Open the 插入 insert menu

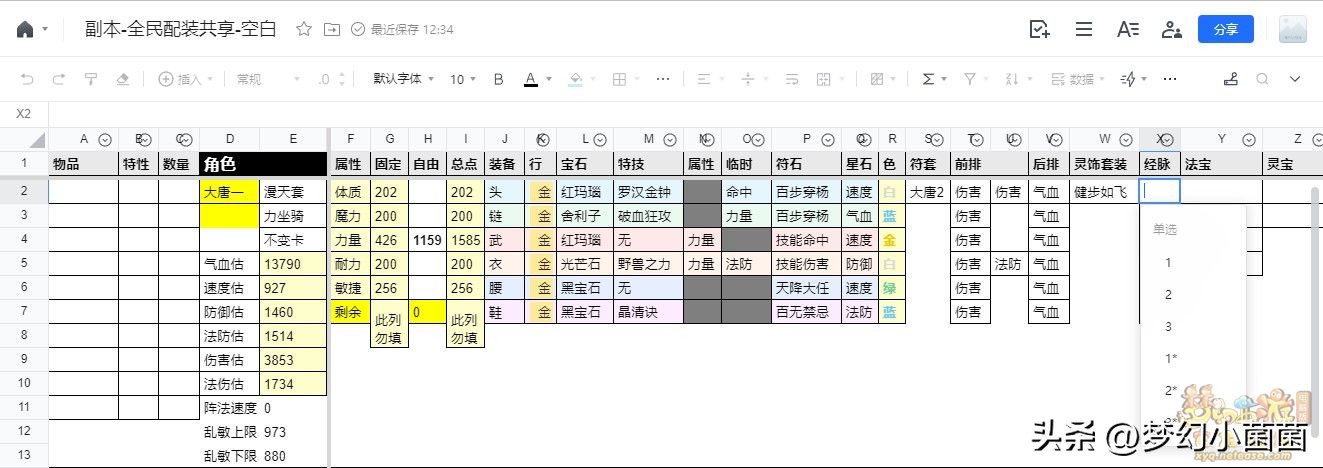point(187,79)
